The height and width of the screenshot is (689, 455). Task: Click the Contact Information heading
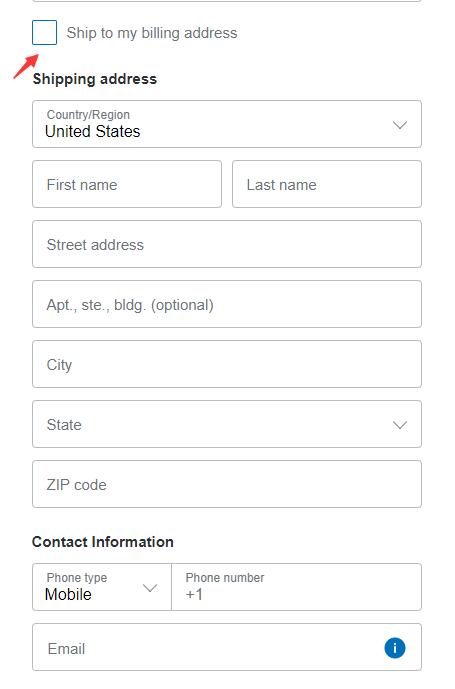tap(103, 542)
